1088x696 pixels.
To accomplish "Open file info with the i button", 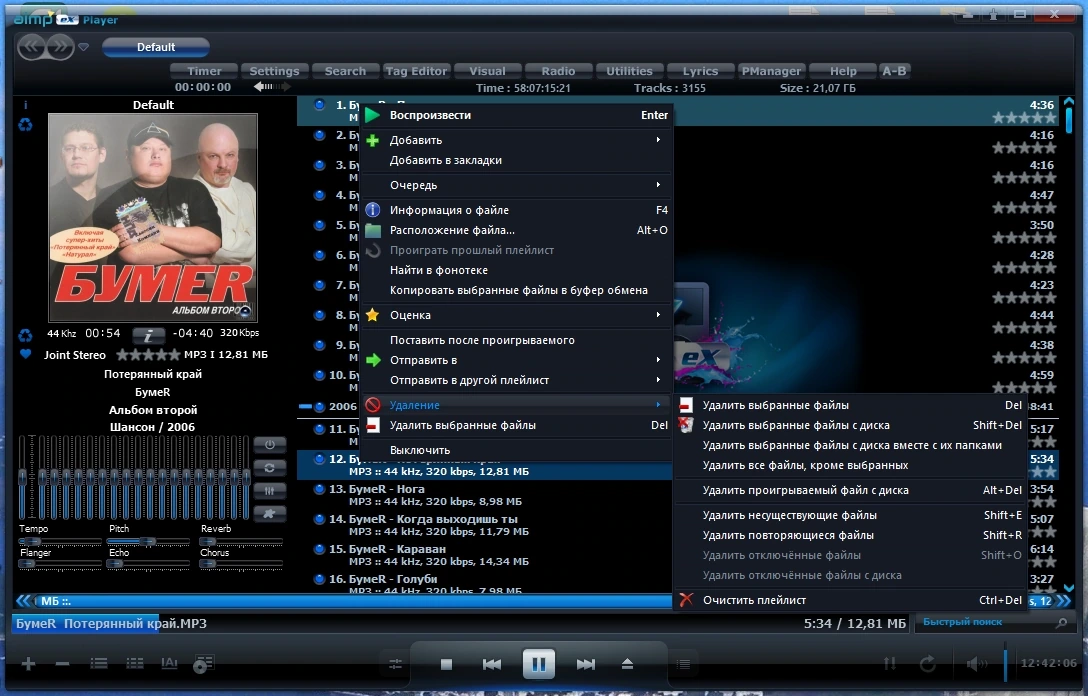I will click(x=148, y=335).
